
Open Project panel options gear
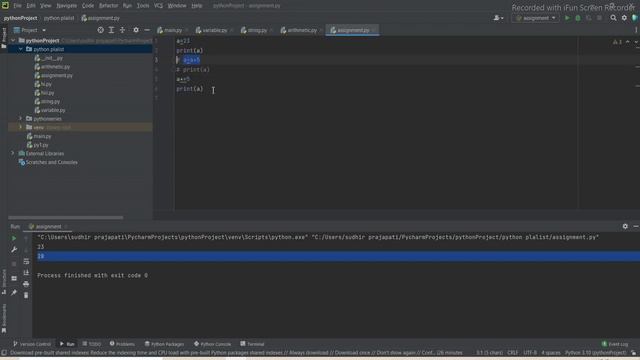(x=136, y=30)
